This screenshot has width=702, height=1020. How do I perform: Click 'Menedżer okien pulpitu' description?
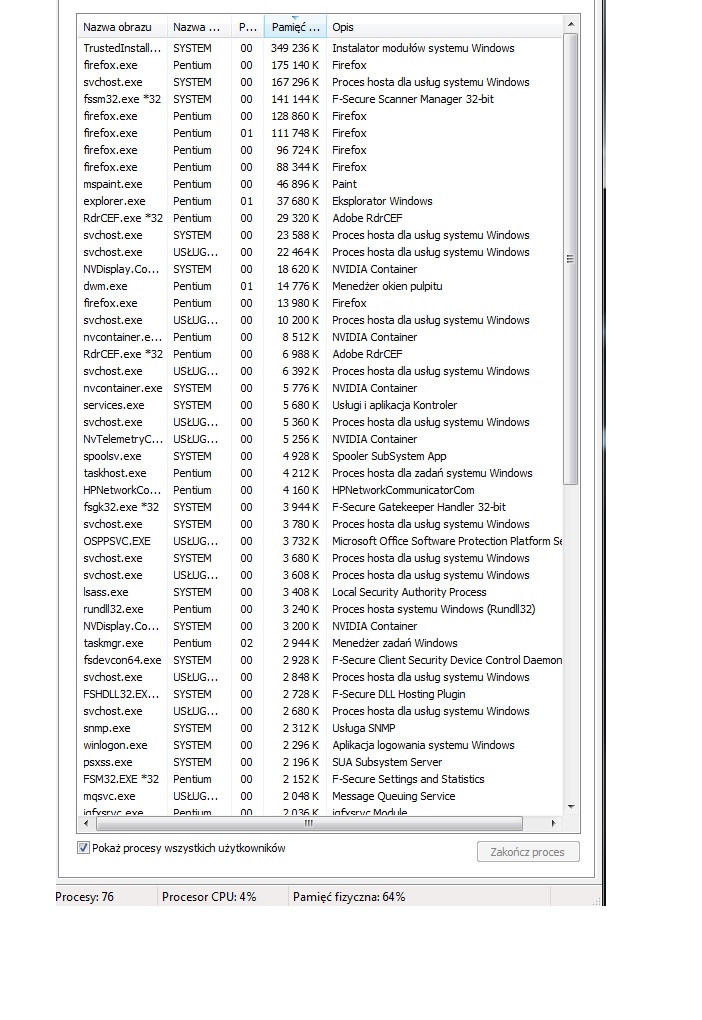coord(387,286)
